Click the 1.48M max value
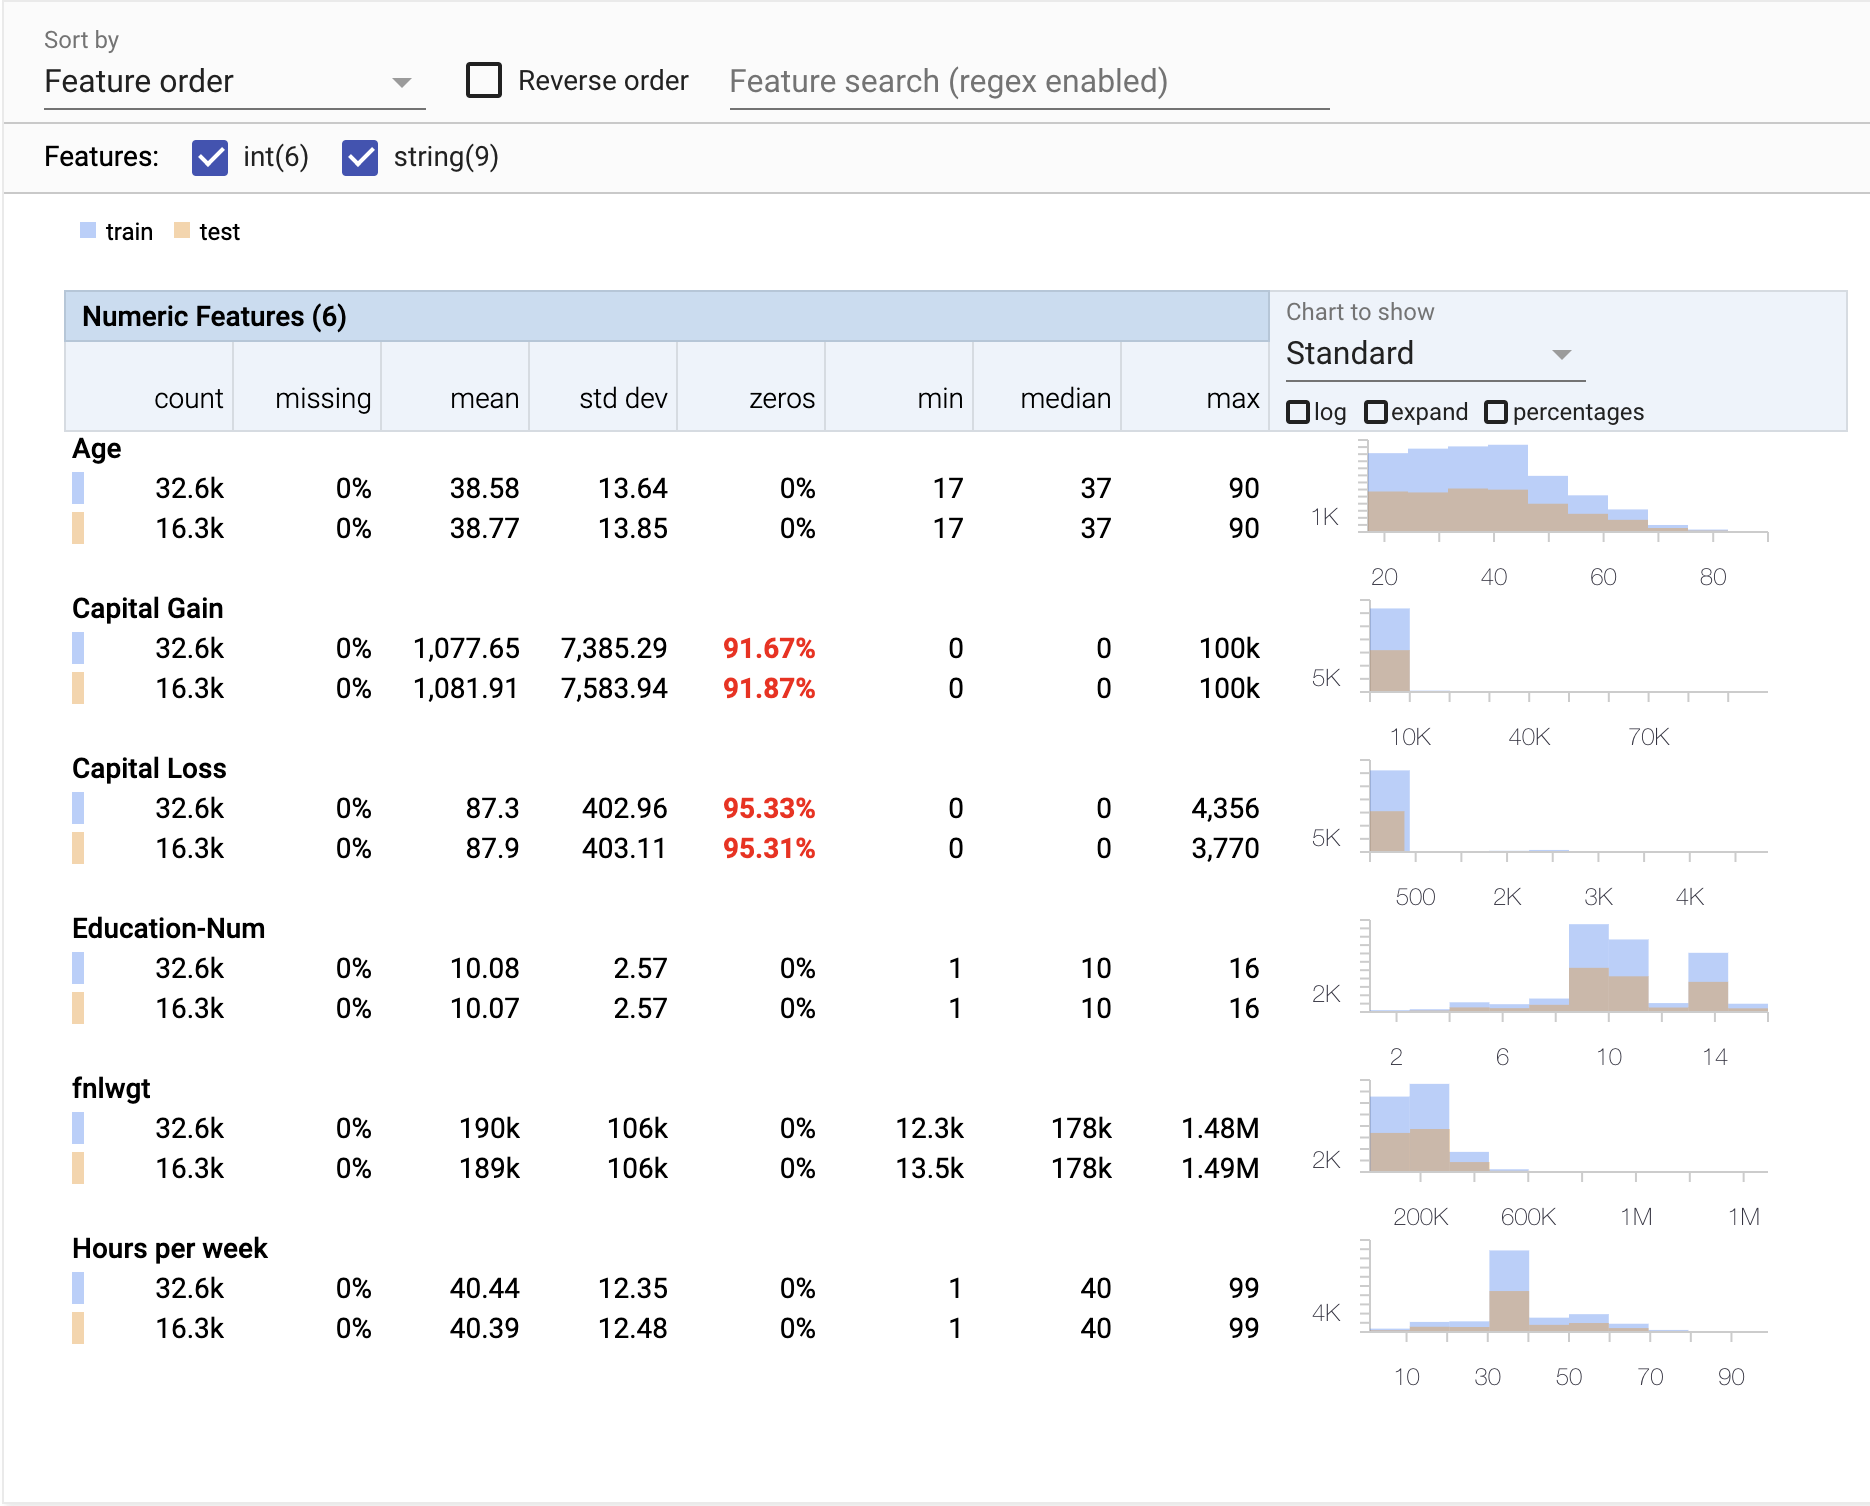This screenshot has width=1870, height=1506. point(1220,1128)
